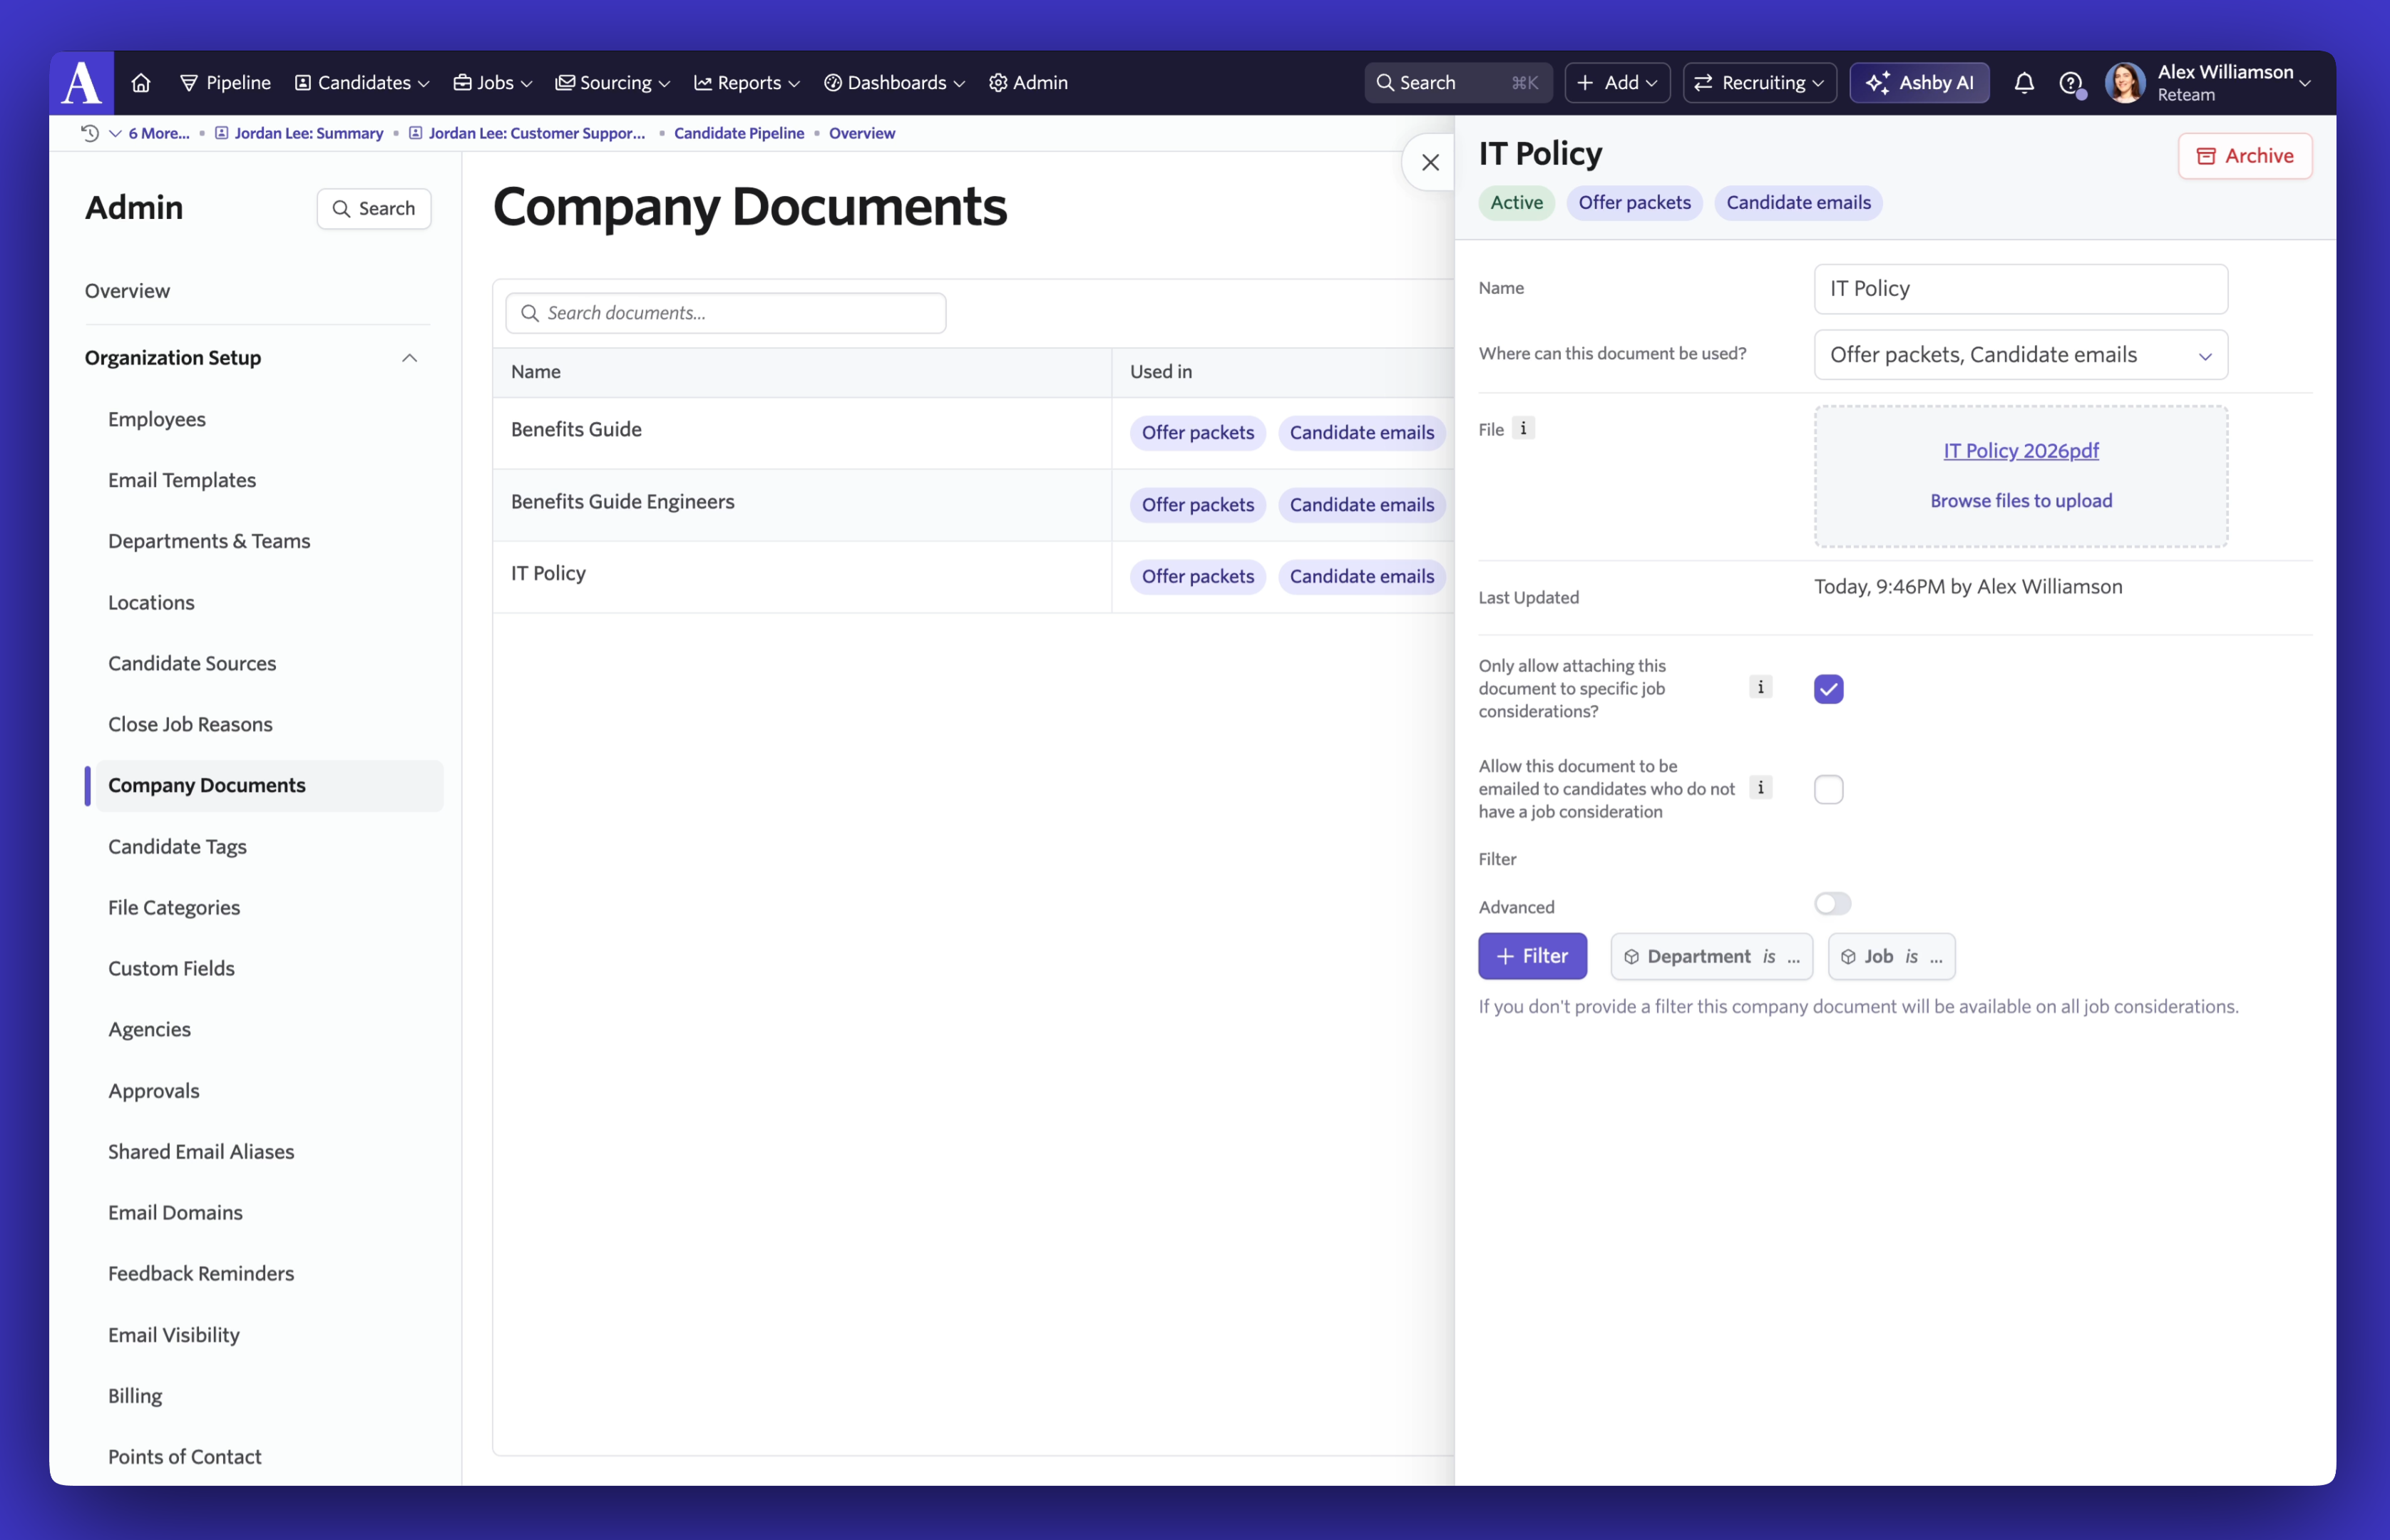Archive the IT Policy document
2390x1540 pixels.
pyautogui.click(x=2245, y=156)
